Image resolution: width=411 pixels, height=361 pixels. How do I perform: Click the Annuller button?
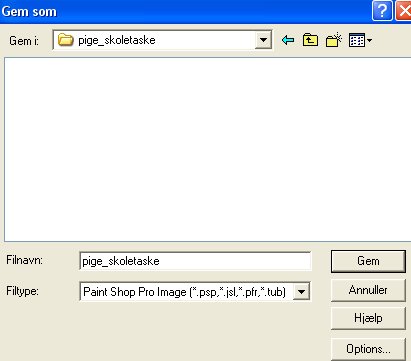[368, 290]
